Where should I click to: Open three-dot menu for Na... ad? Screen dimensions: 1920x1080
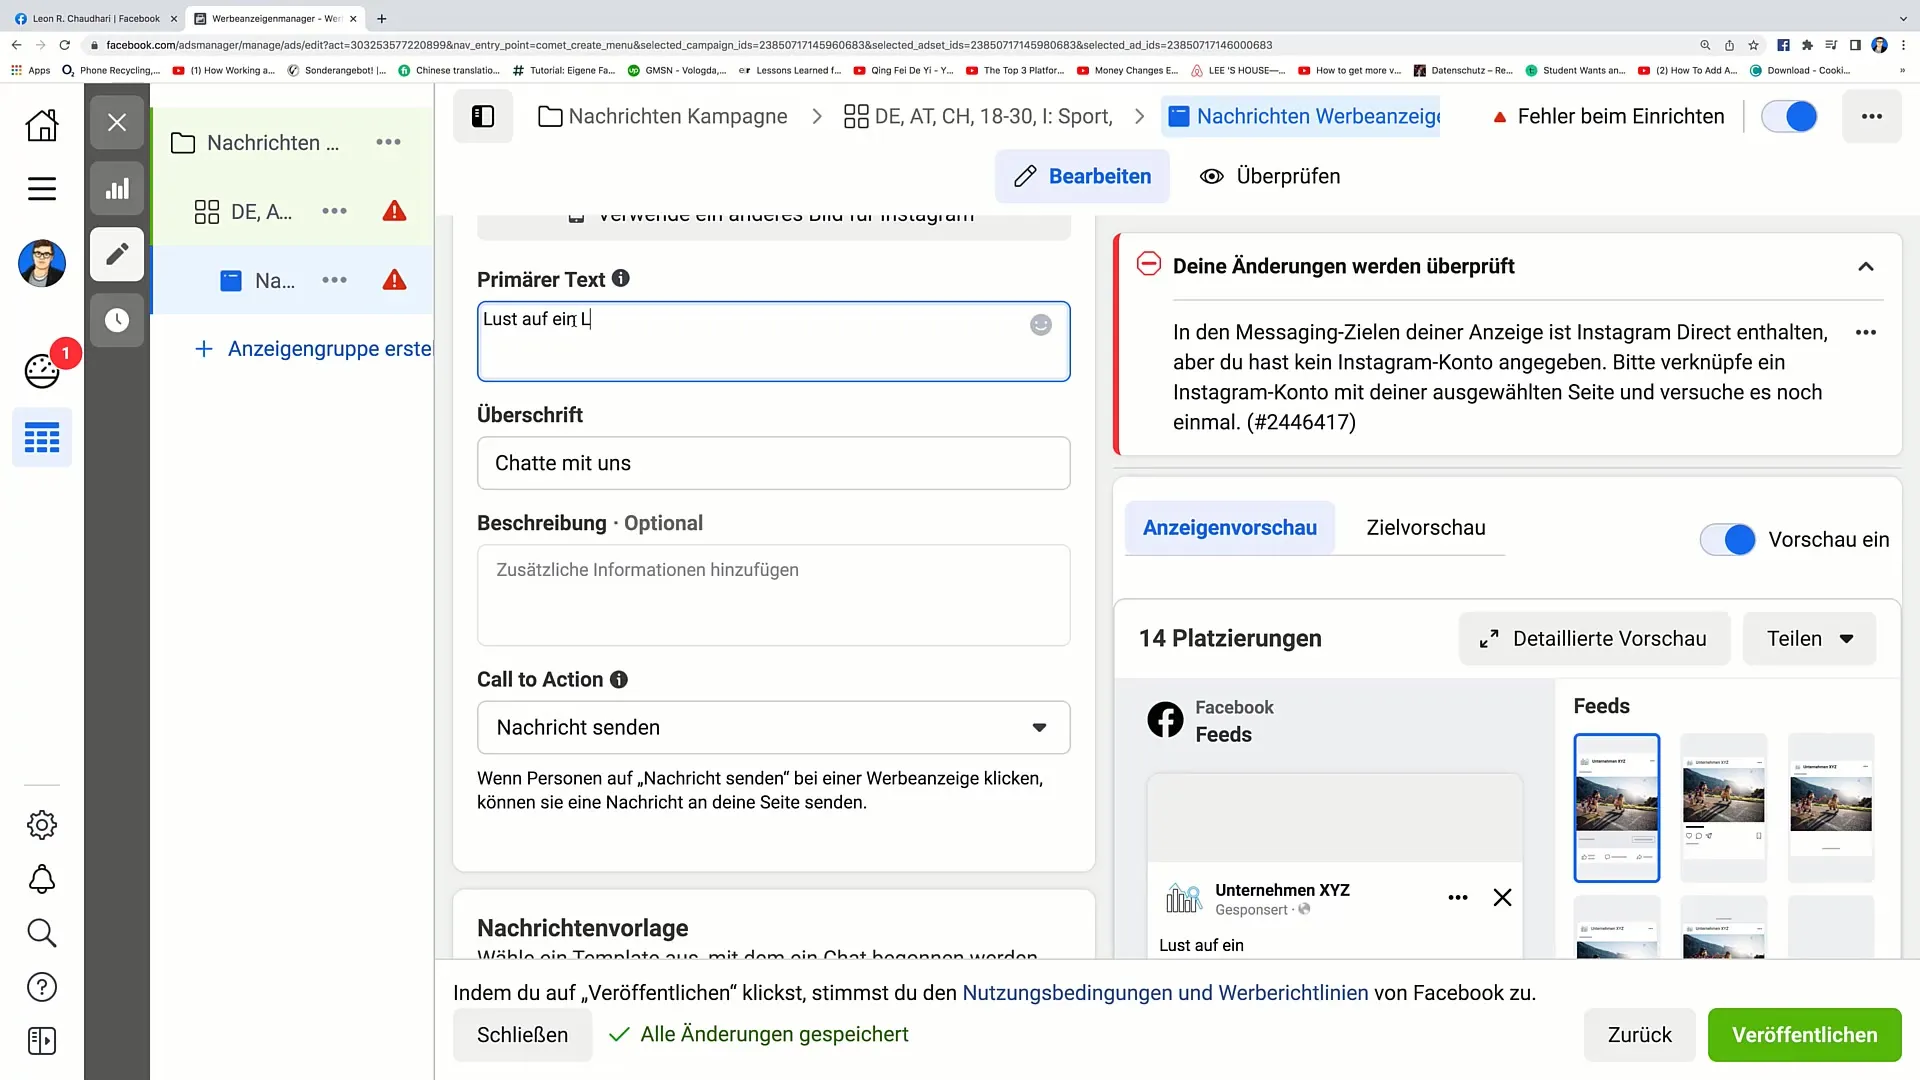pos(334,280)
